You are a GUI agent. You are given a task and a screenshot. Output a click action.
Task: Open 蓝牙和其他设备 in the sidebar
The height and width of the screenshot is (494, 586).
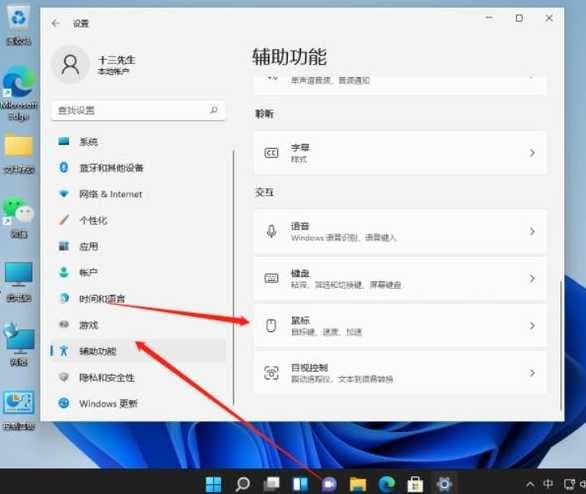click(x=138, y=168)
